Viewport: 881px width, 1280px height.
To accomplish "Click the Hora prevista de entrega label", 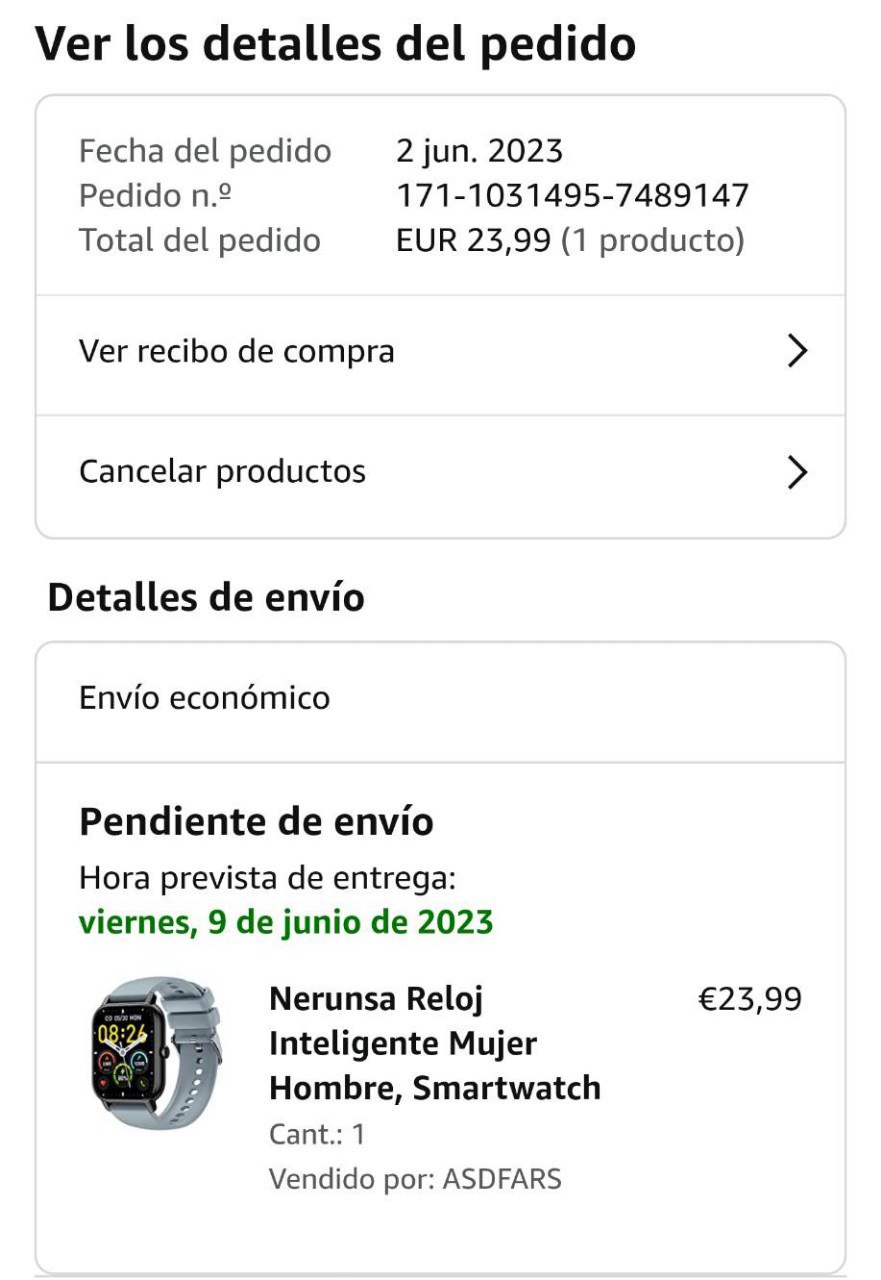I will tap(267, 878).
